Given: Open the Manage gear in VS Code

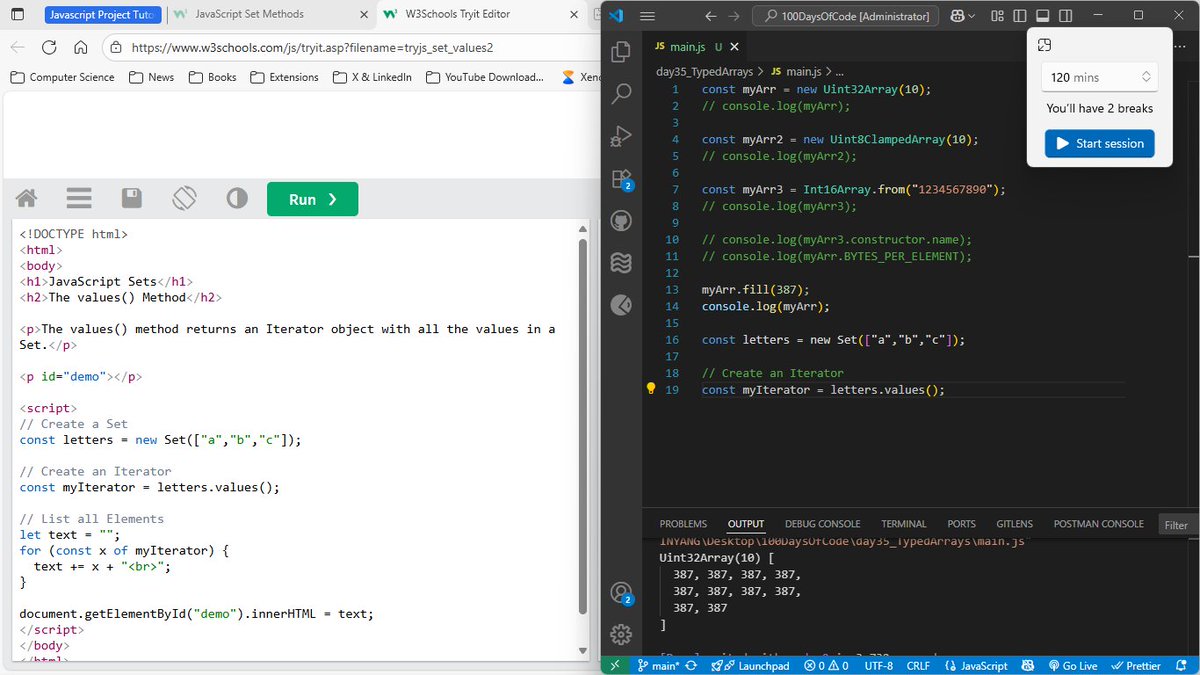Looking at the screenshot, I should coord(621,634).
